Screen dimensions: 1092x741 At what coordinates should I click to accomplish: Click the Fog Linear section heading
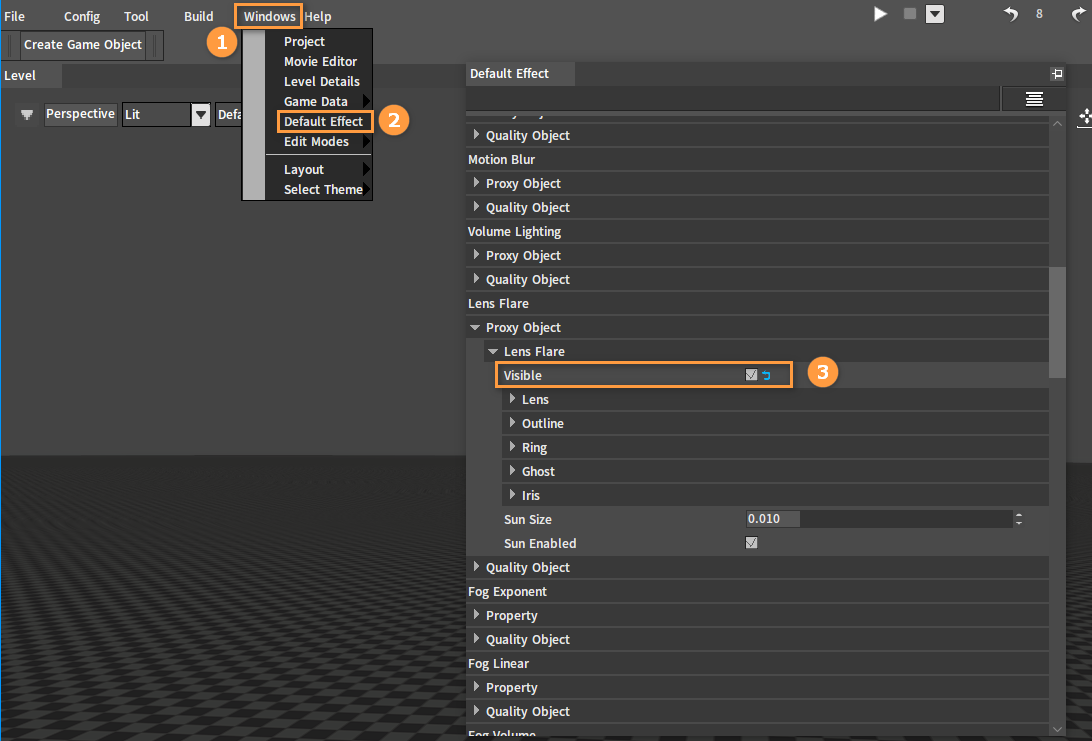point(499,663)
